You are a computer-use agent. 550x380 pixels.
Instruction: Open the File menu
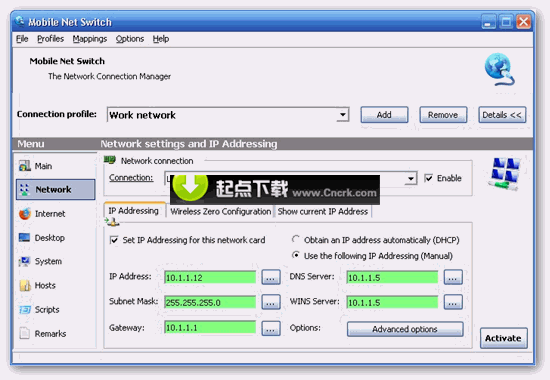point(22,39)
